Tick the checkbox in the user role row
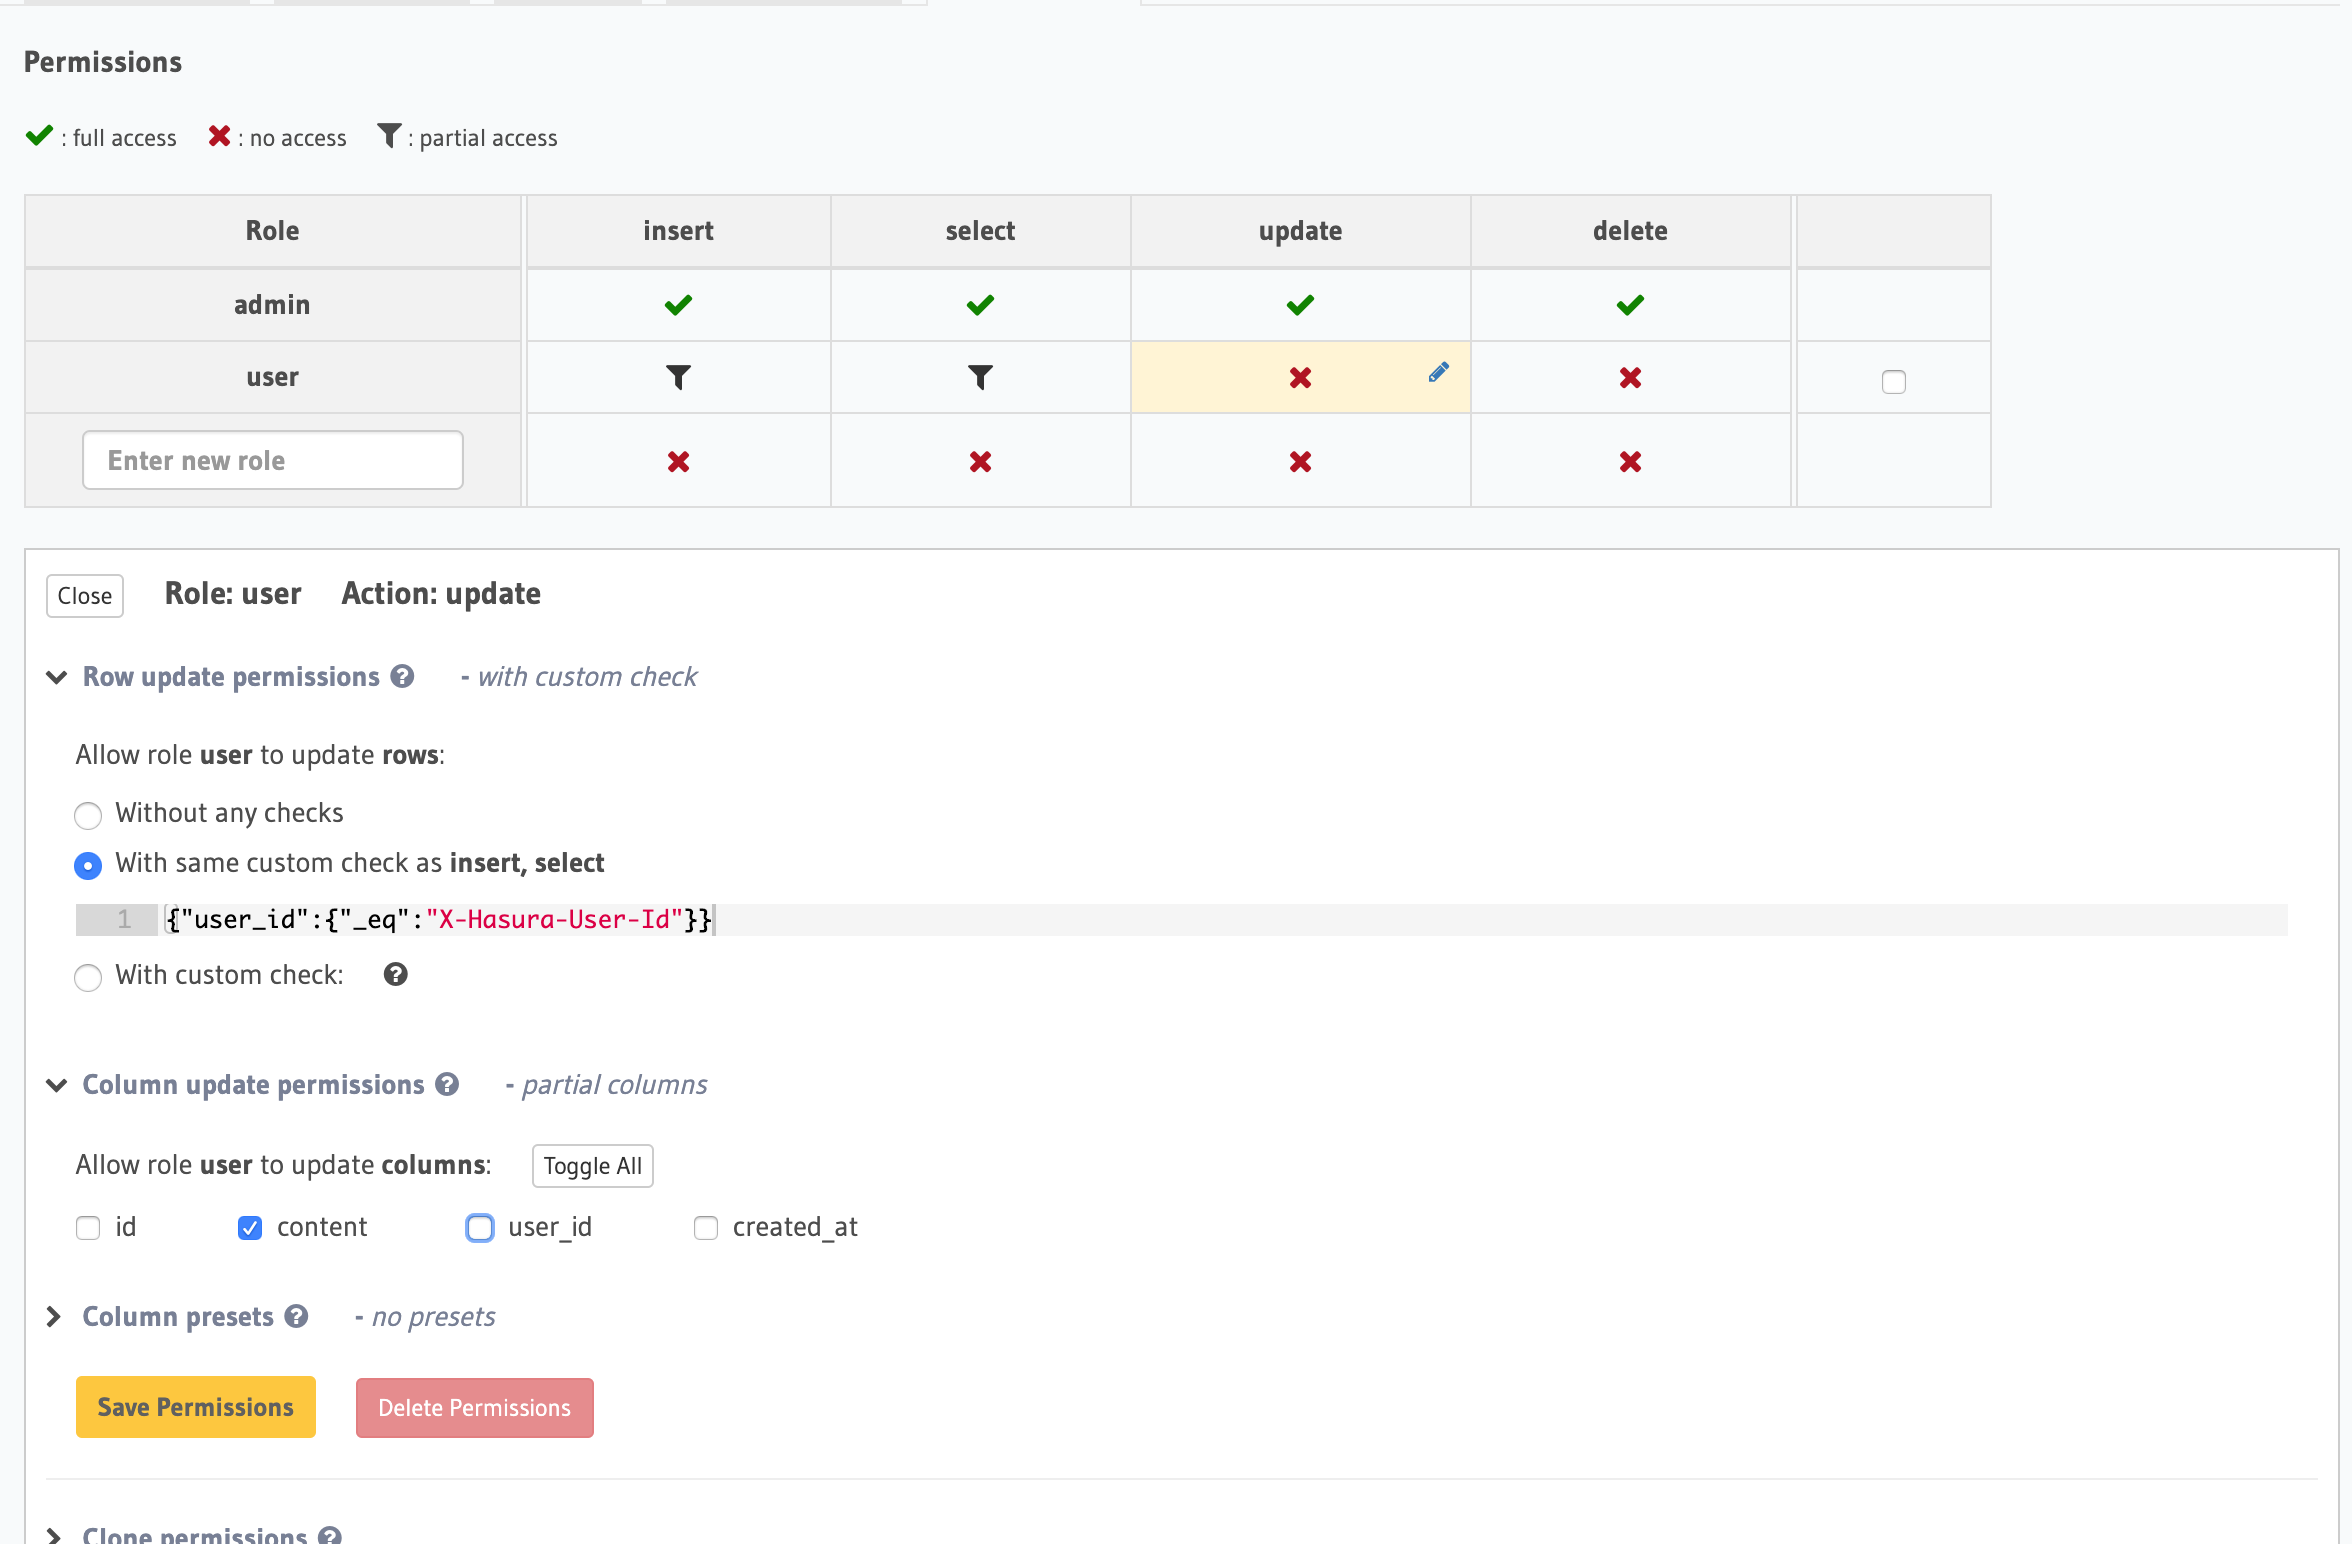Image resolution: width=2352 pixels, height=1544 pixels. tap(1893, 381)
